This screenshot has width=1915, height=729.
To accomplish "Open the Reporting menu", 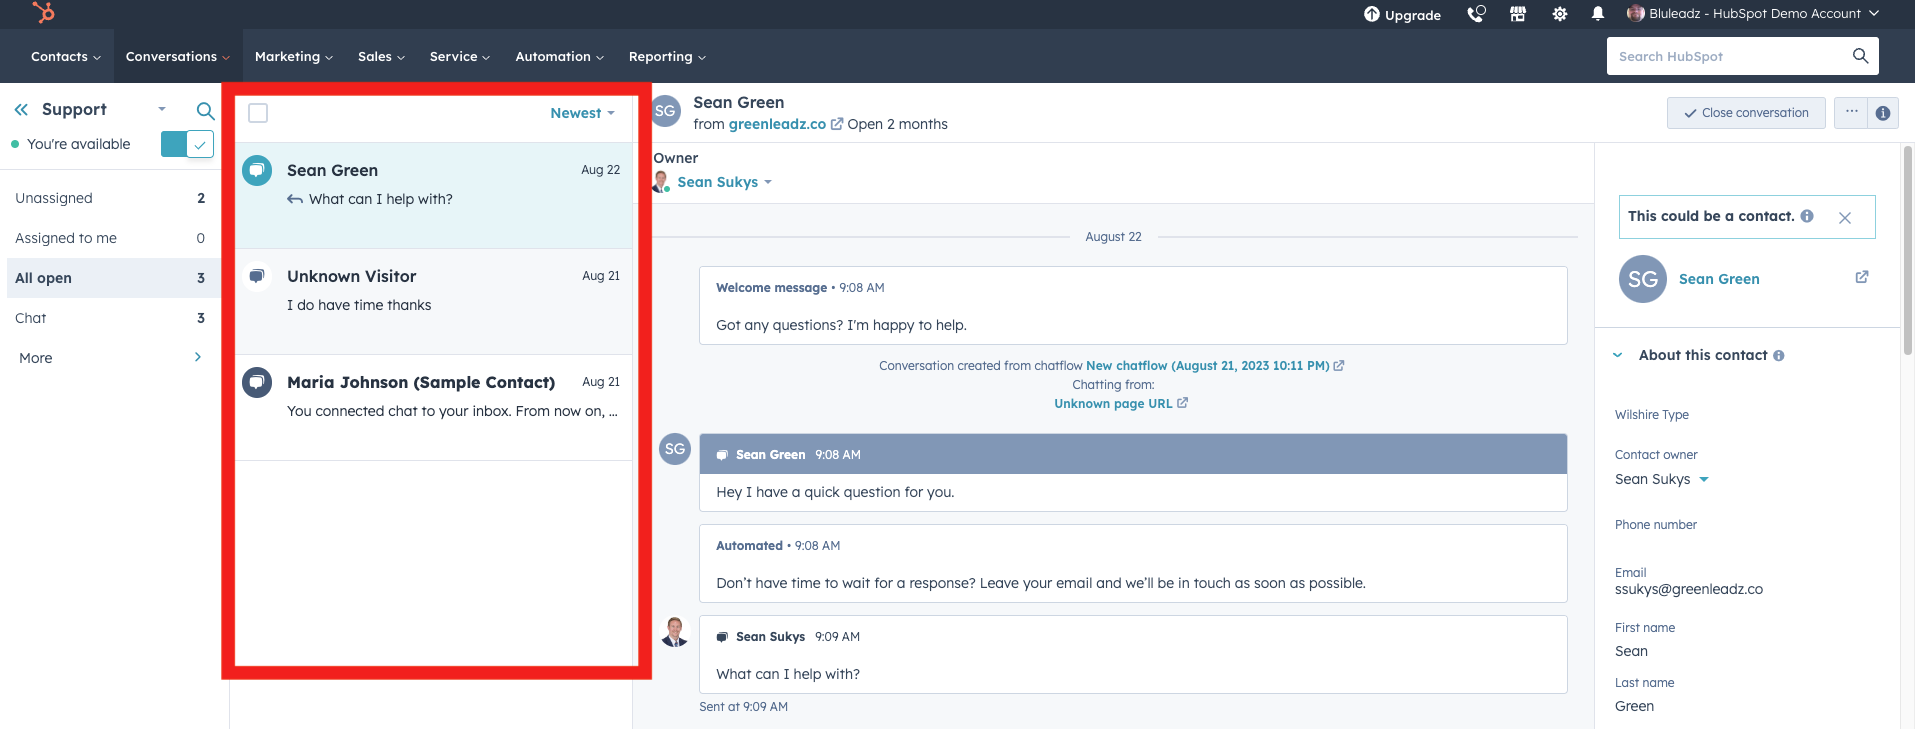I will pyautogui.click(x=666, y=56).
